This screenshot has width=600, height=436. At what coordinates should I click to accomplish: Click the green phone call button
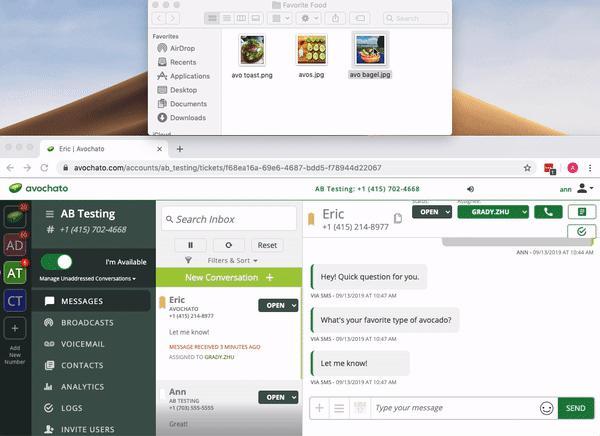(548, 212)
